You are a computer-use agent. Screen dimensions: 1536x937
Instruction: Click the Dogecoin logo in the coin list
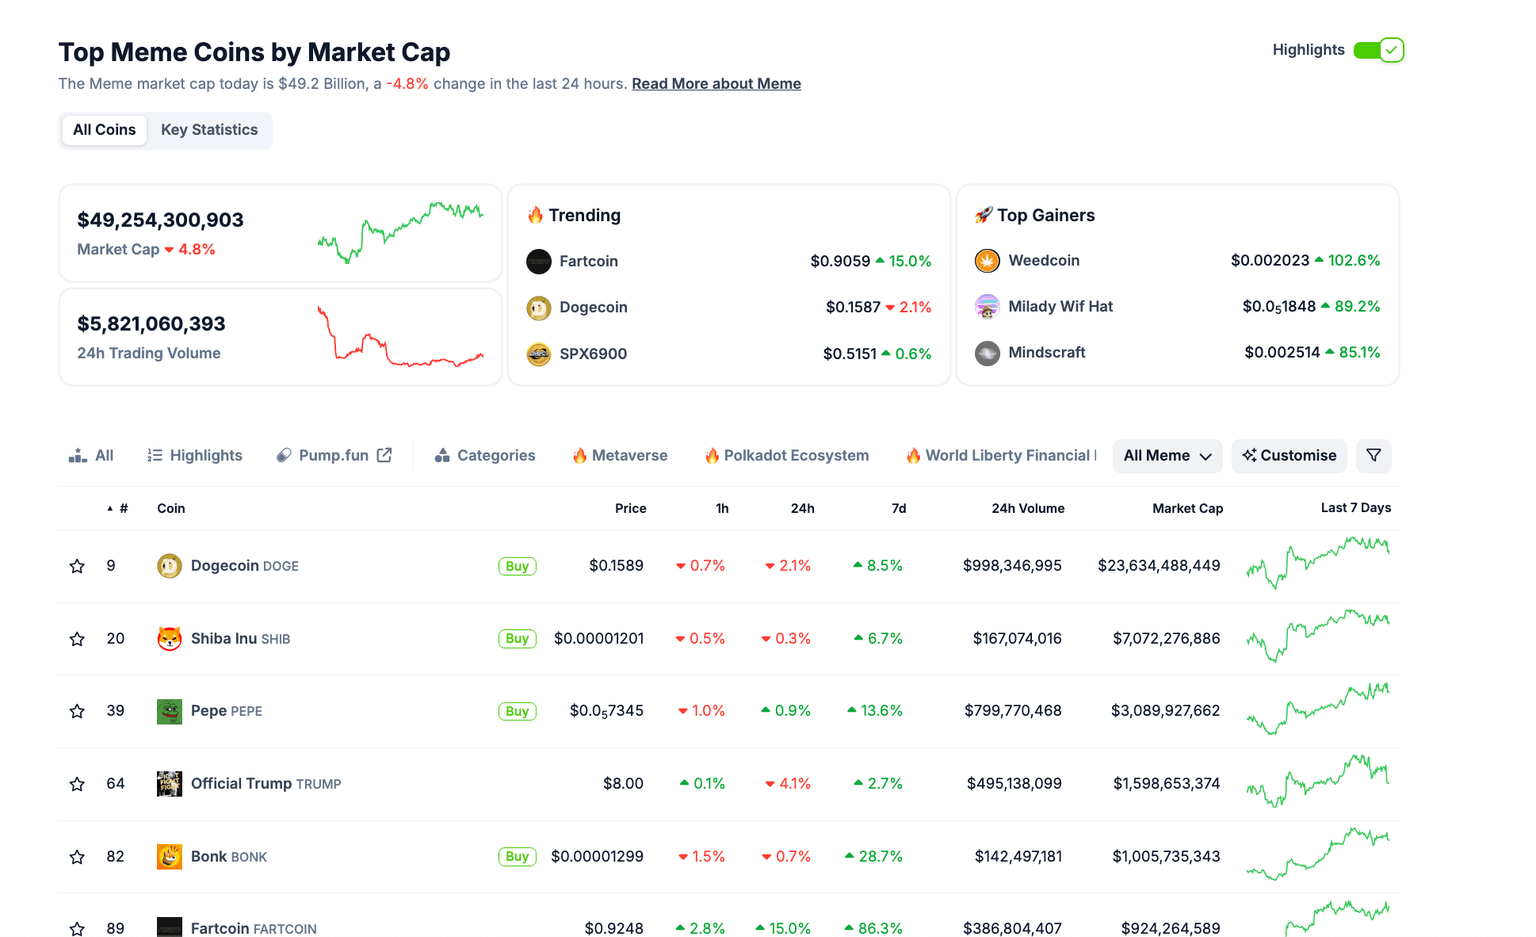pos(168,565)
